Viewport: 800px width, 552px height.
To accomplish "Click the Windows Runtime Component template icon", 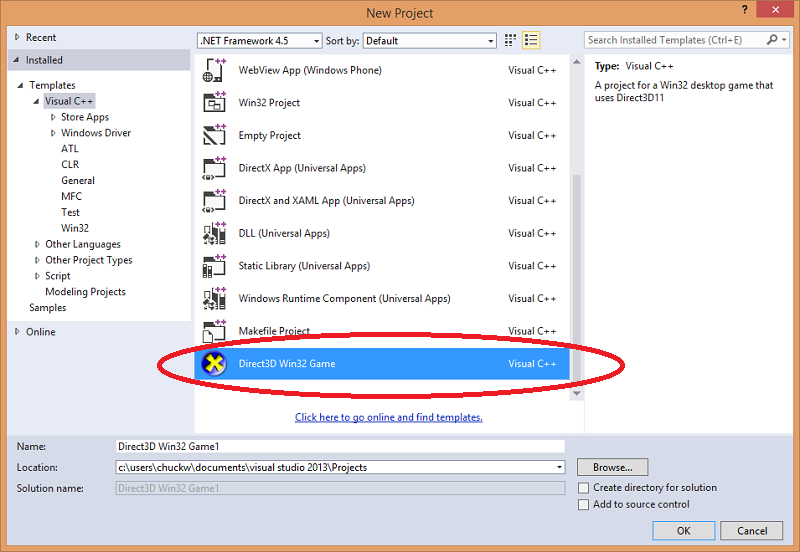I will point(214,298).
